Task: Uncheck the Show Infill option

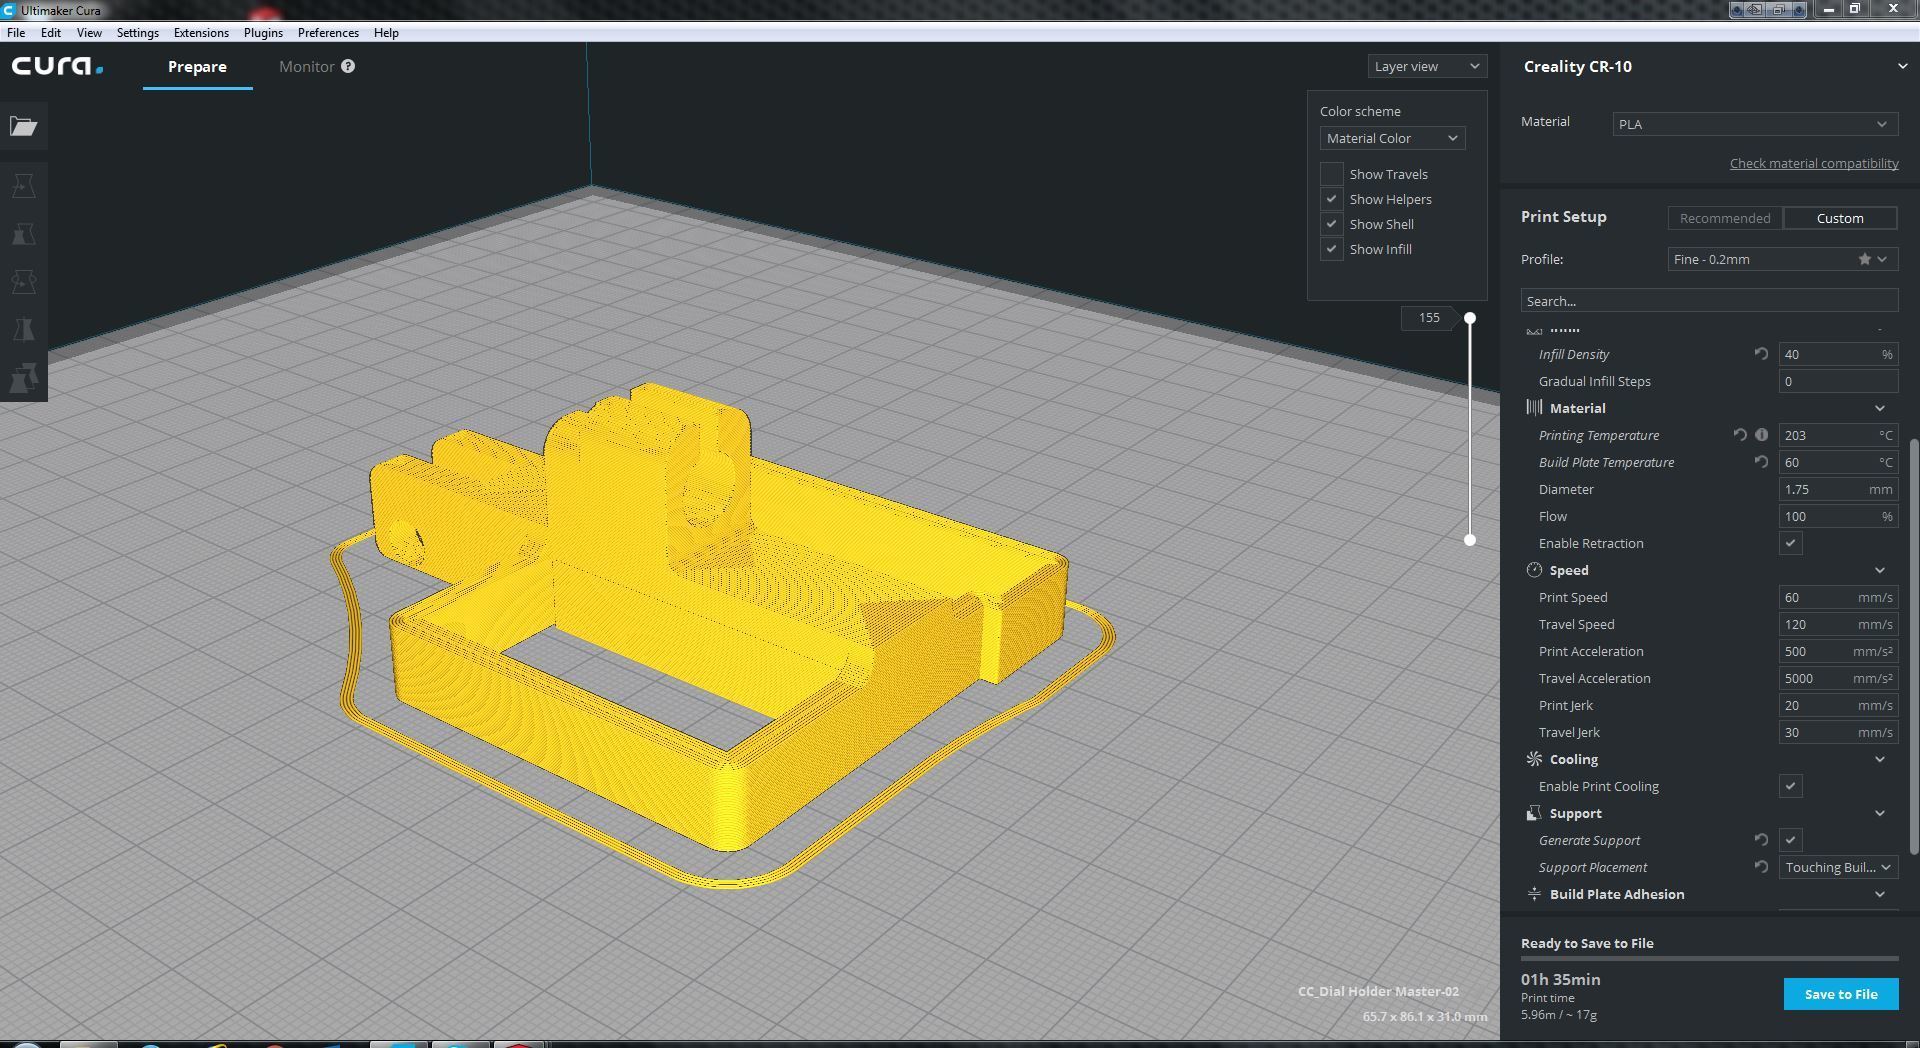Action: click(1331, 249)
